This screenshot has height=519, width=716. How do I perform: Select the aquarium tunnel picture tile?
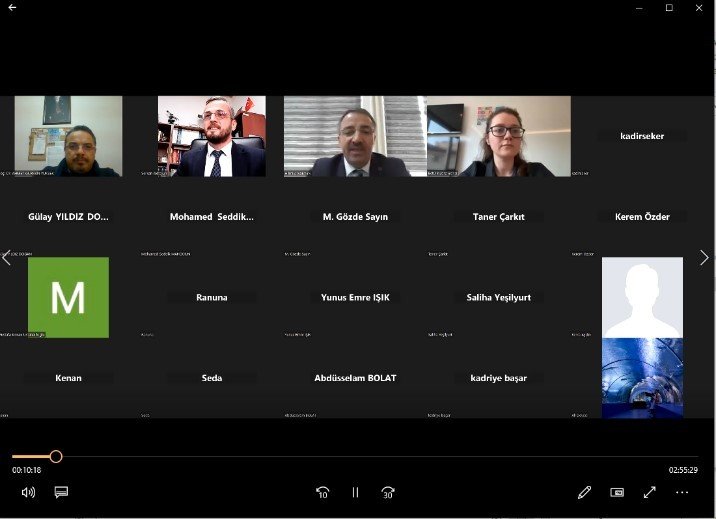[642, 377]
